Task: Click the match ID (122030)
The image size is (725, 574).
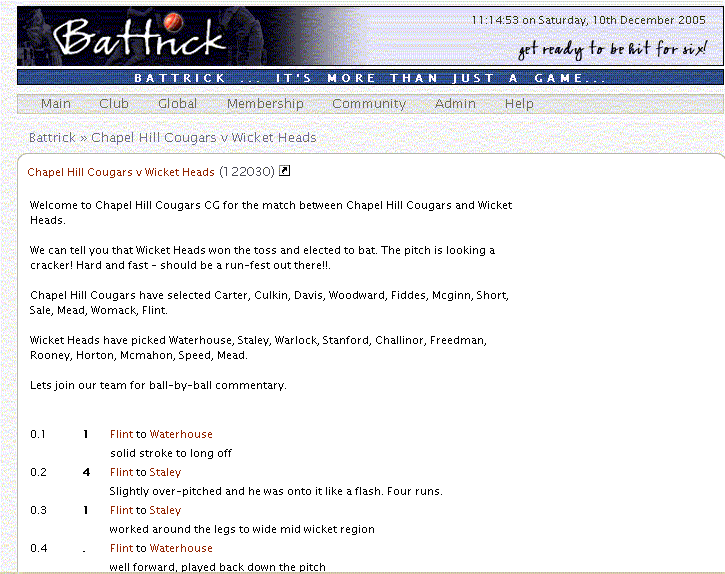Action: point(247,172)
